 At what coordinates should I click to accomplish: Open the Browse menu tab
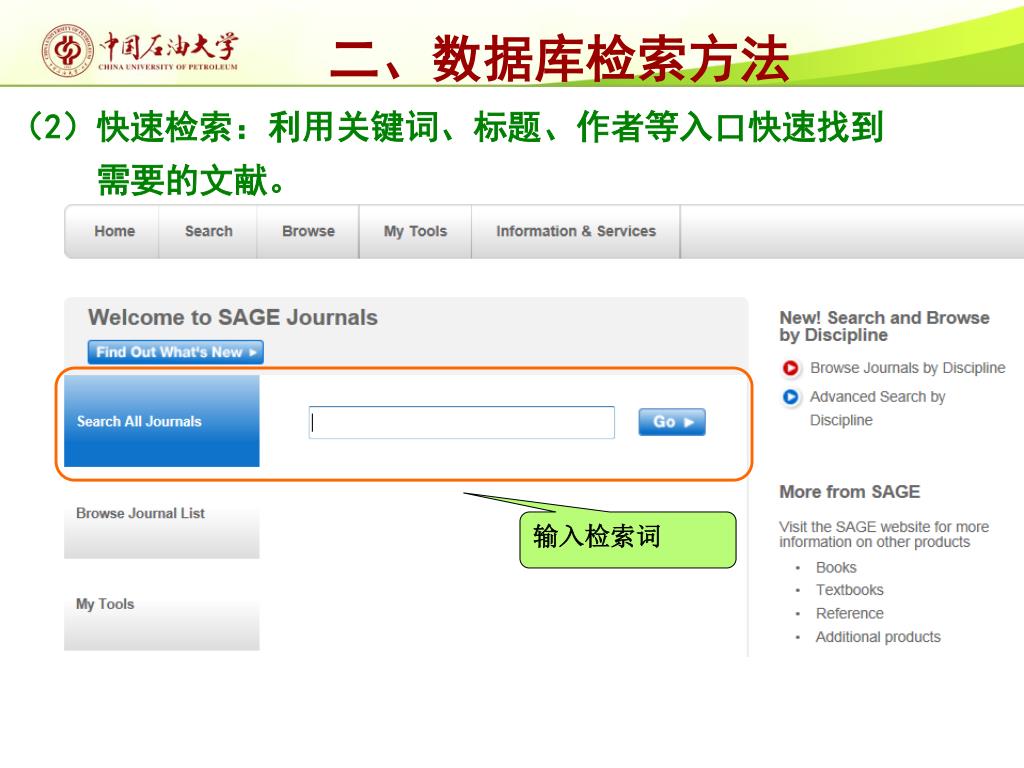point(308,231)
